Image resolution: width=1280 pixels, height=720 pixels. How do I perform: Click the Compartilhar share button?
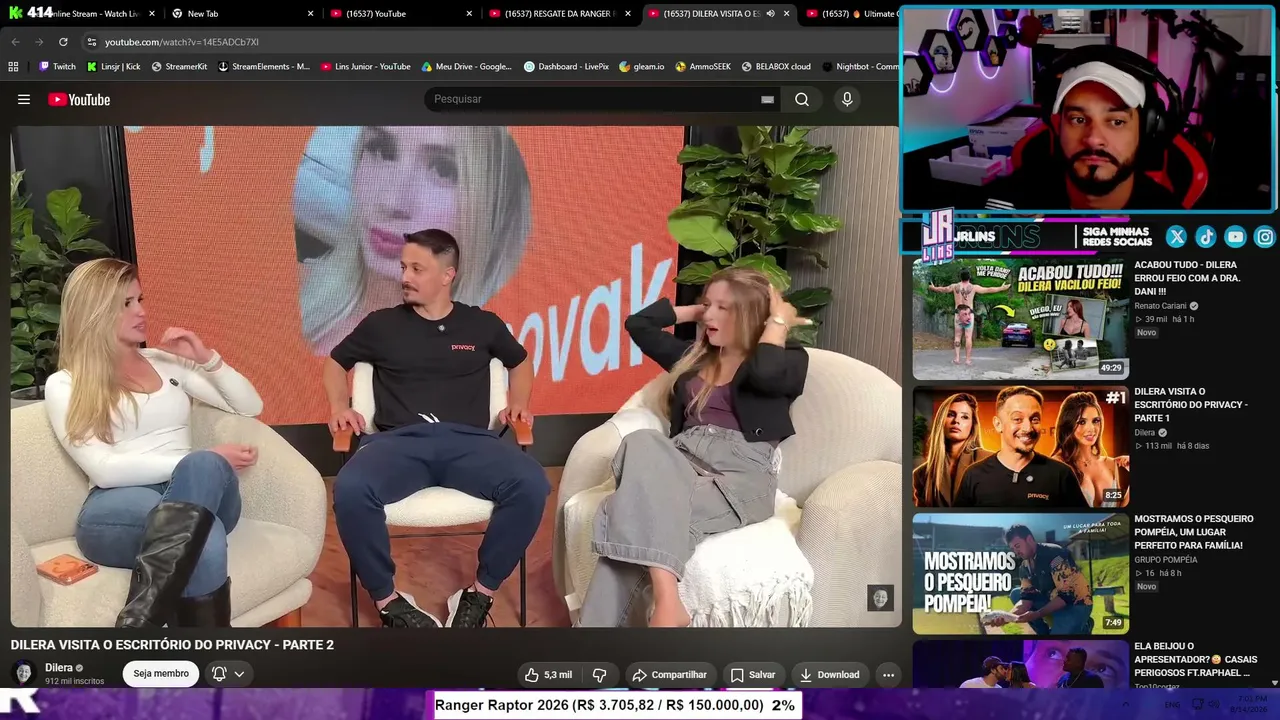[x=670, y=675]
